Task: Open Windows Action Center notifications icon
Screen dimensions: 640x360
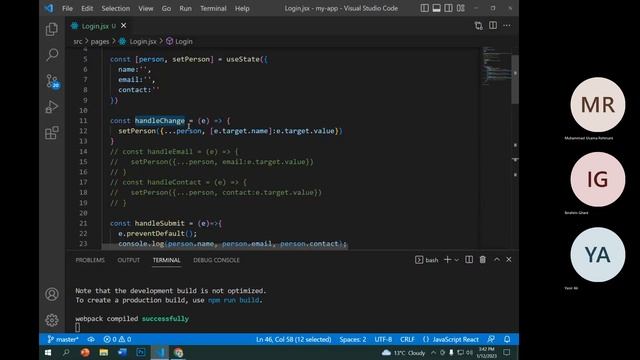Action: tap(507, 353)
